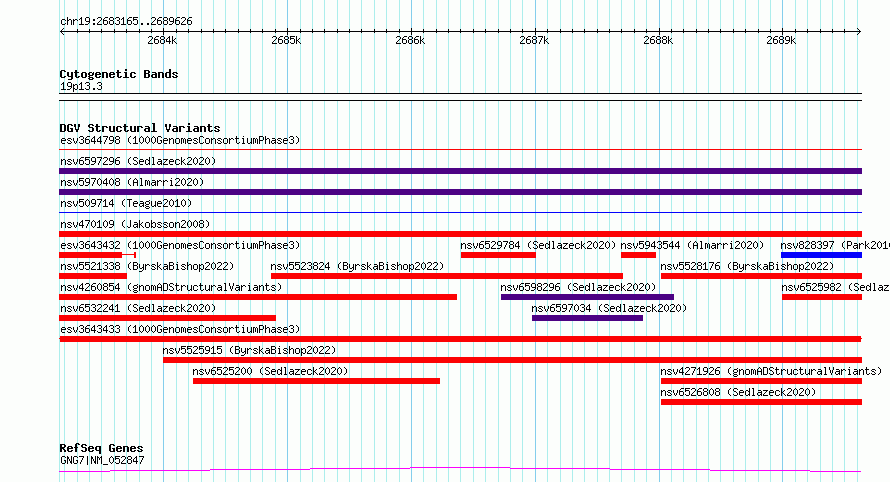Image resolution: width=890 pixels, height=482 pixels.
Task: Select nsv828397 Park label
Action: coord(835,245)
